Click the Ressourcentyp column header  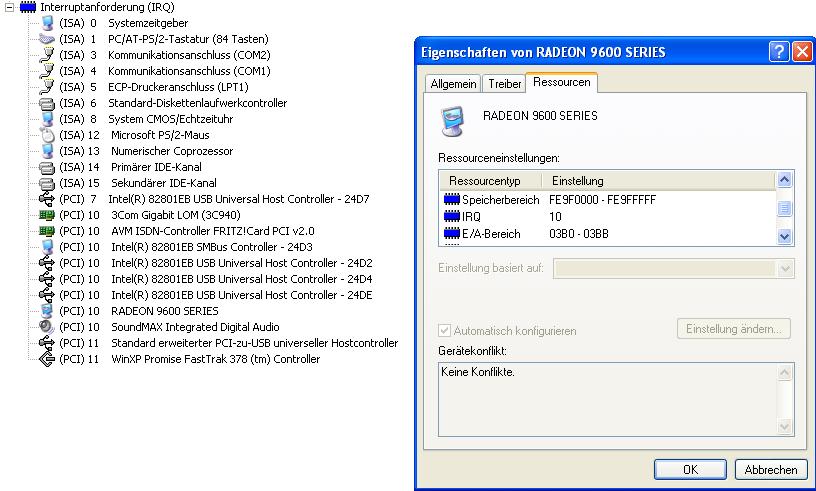click(490, 181)
